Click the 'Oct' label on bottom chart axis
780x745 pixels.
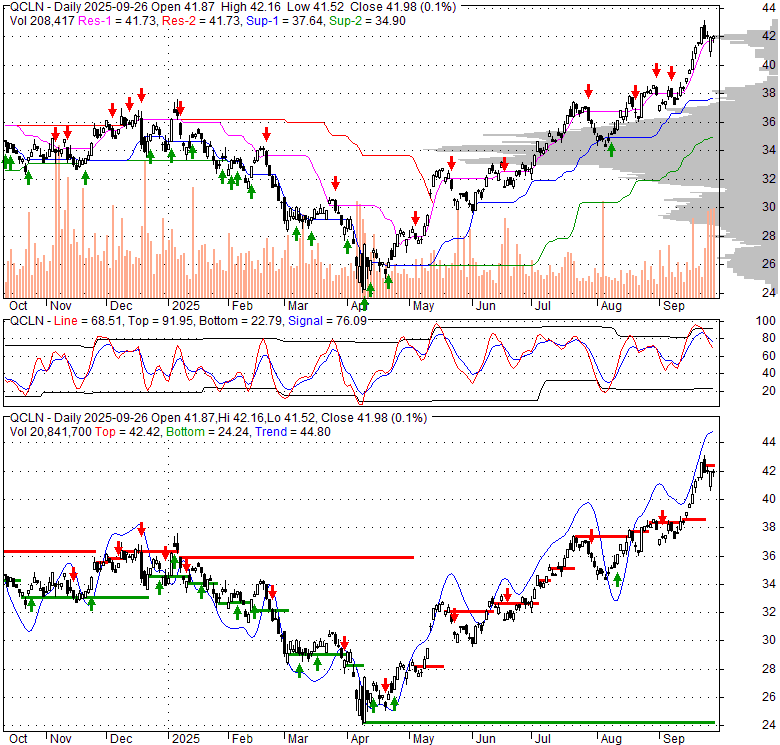pyautogui.click(x=18, y=739)
